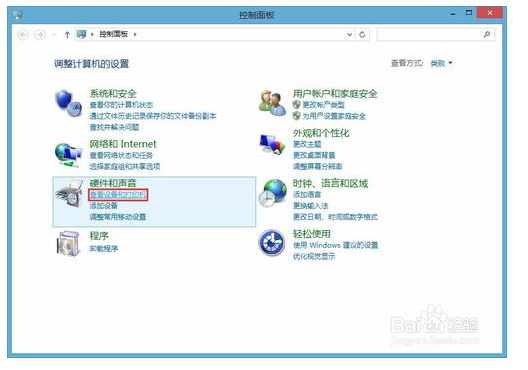Click the Control Panel icon in address bar
Image resolution: width=528 pixels, height=370 pixels.
pyautogui.click(x=81, y=34)
